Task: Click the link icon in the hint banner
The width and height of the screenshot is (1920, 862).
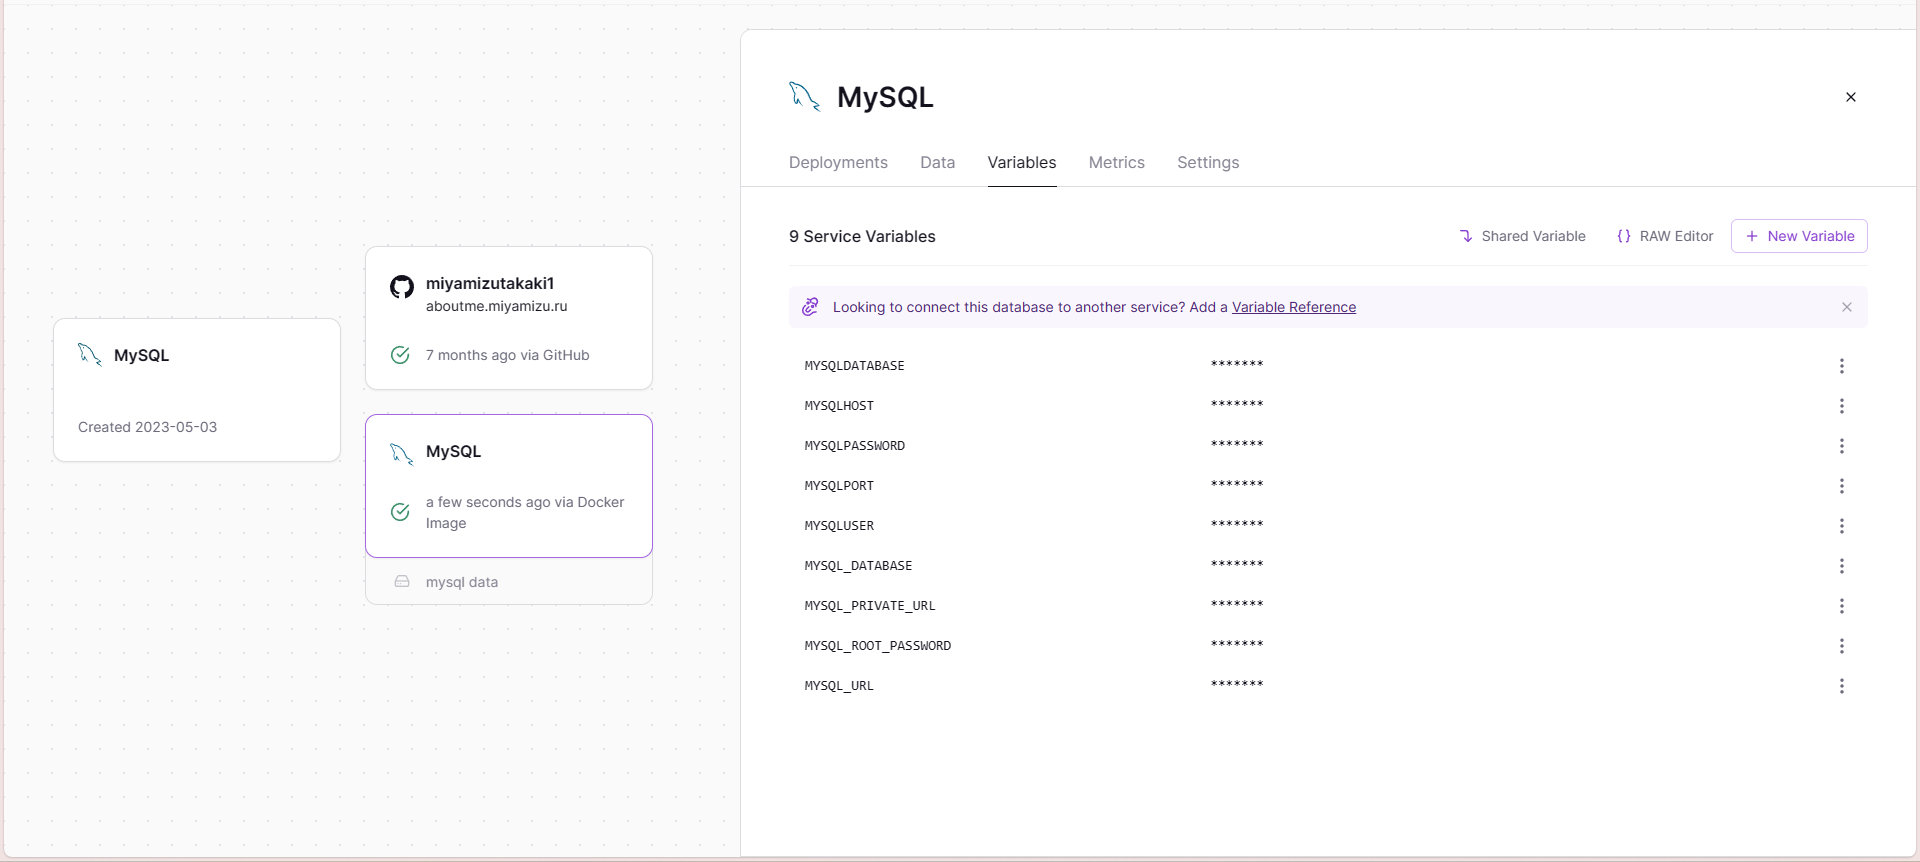Action: point(810,307)
